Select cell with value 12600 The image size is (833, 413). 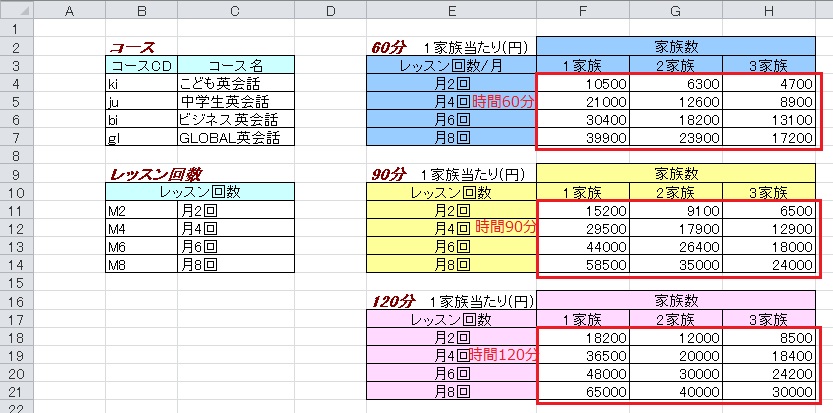click(676, 101)
